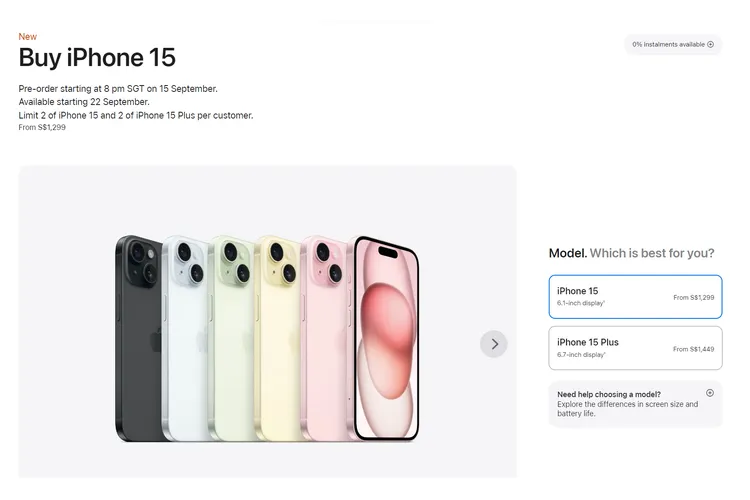Viewport: 750px width, 500px height.
Task: Click the Buy iPhone 15 heading
Action: (x=97, y=57)
